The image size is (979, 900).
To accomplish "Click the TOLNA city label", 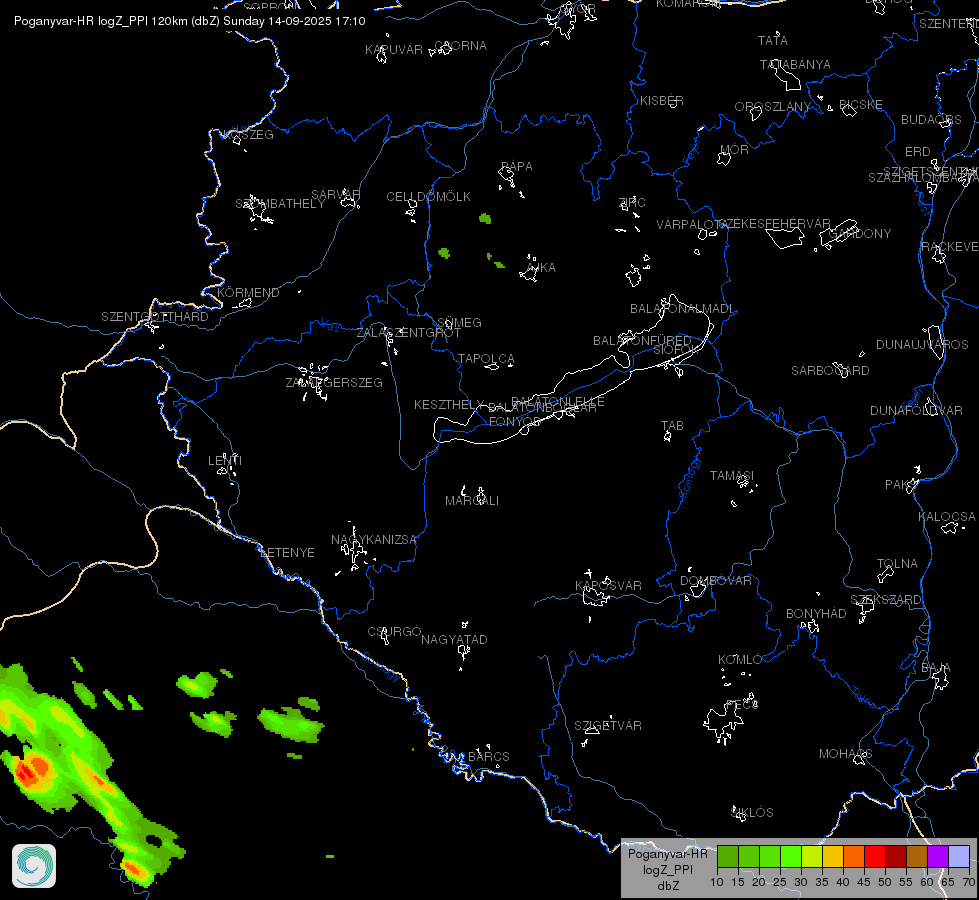I will pos(897,563).
